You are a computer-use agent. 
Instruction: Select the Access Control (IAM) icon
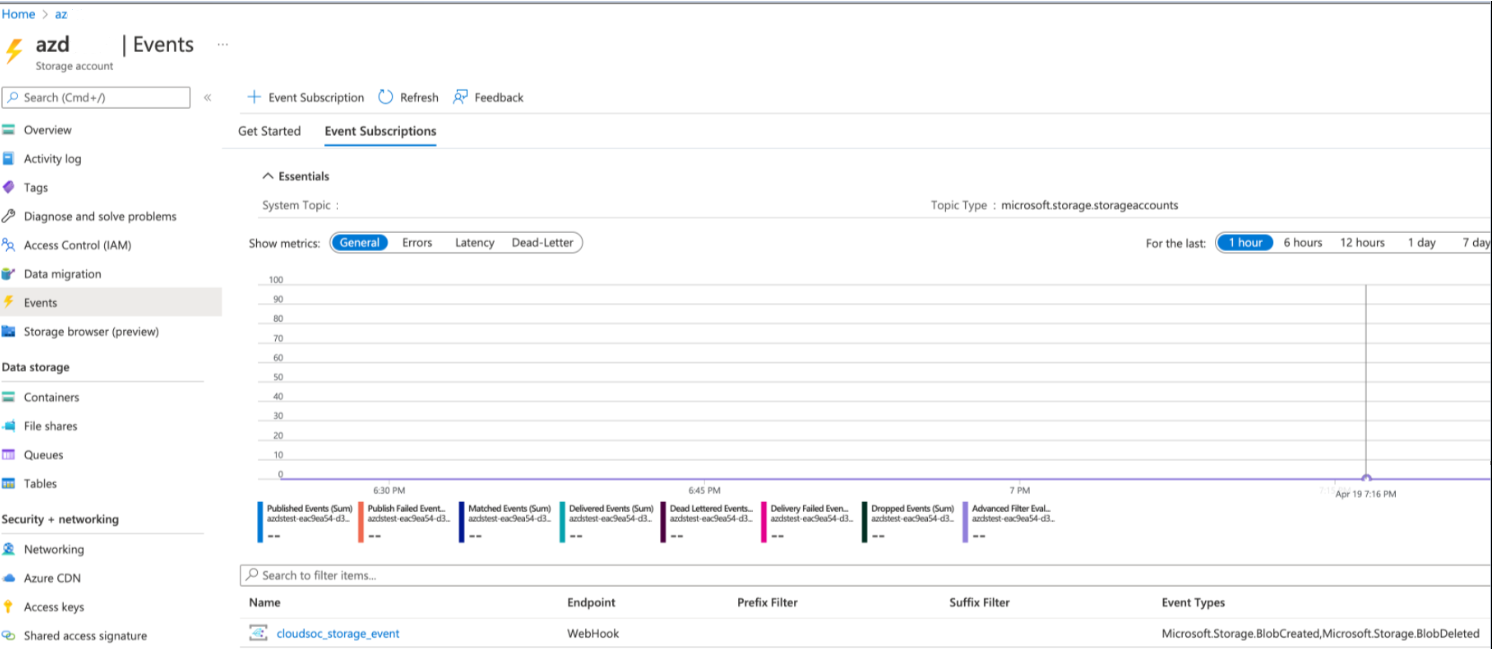coord(9,245)
